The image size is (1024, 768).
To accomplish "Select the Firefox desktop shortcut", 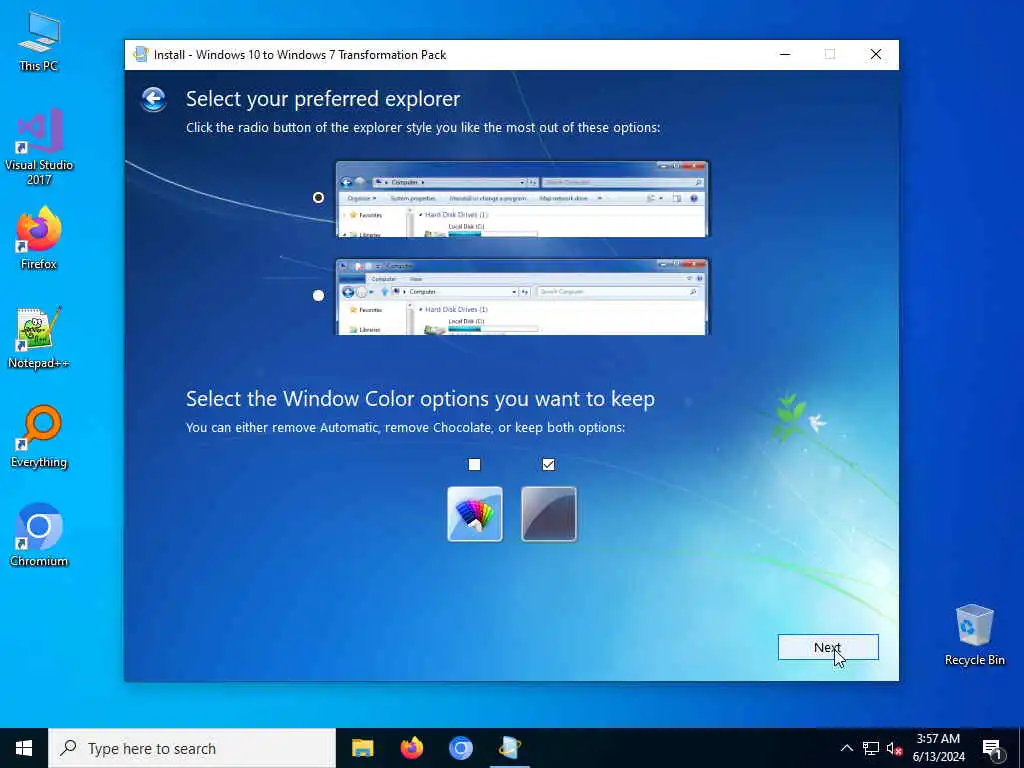I will pyautogui.click(x=39, y=238).
